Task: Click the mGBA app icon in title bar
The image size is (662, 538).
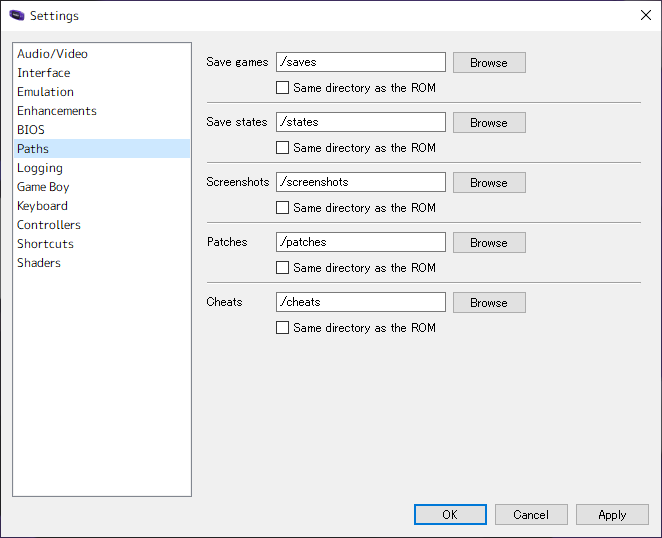Action: (x=17, y=16)
